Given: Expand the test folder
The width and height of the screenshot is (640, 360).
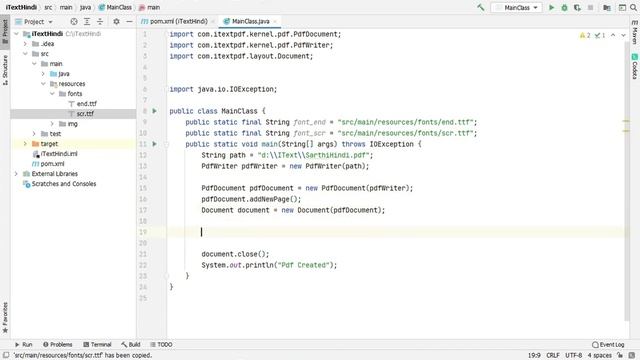Looking at the screenshot, I should [x=34, y=134].
